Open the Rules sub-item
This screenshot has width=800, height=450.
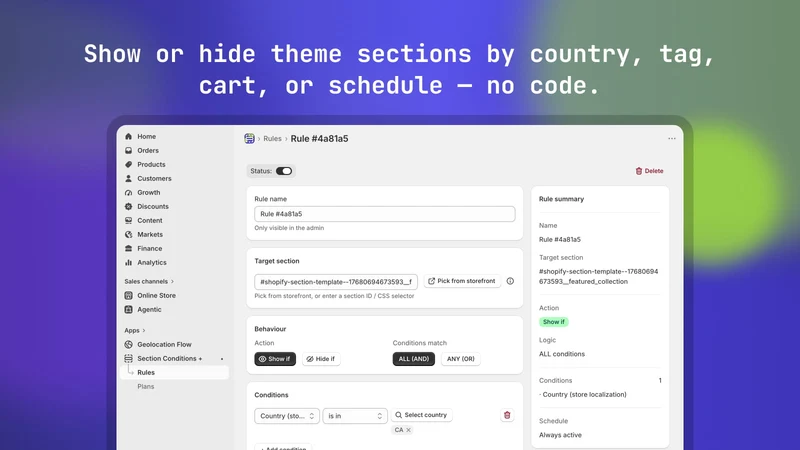[174, 372]
